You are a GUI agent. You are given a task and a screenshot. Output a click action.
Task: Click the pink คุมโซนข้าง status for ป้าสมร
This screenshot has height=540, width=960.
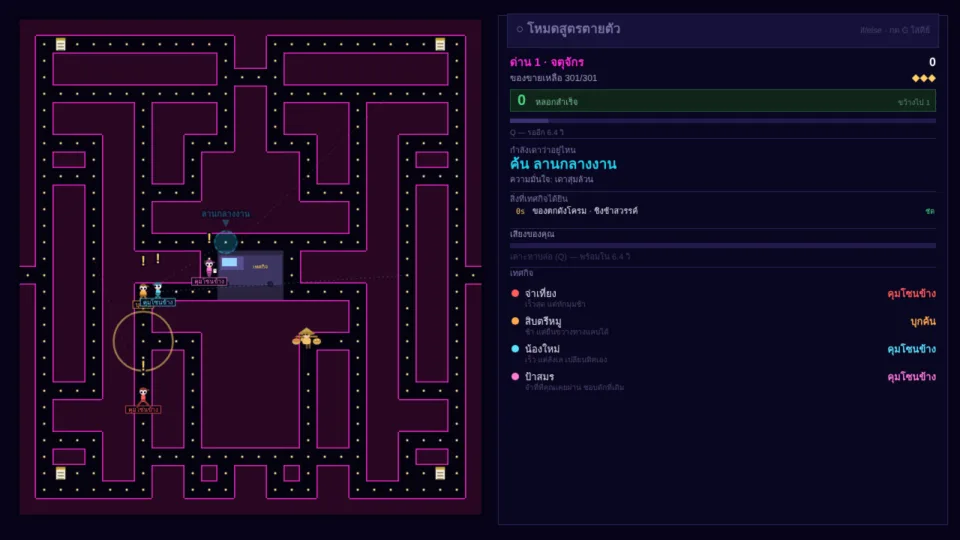[x=911, y=377]
